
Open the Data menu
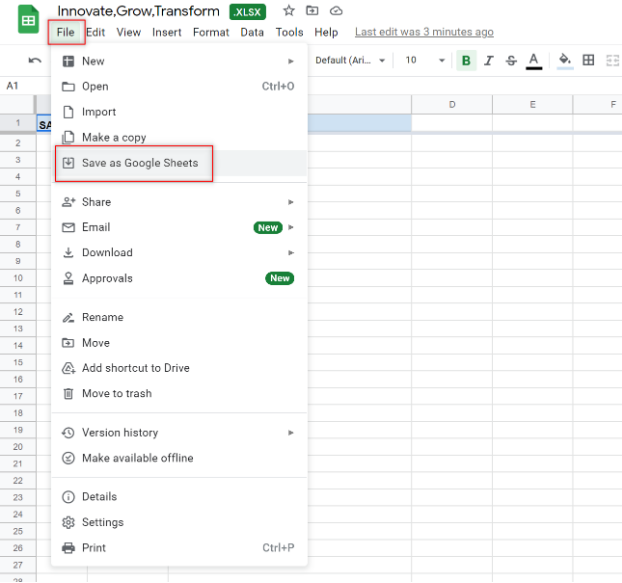[x=252, y=32]
